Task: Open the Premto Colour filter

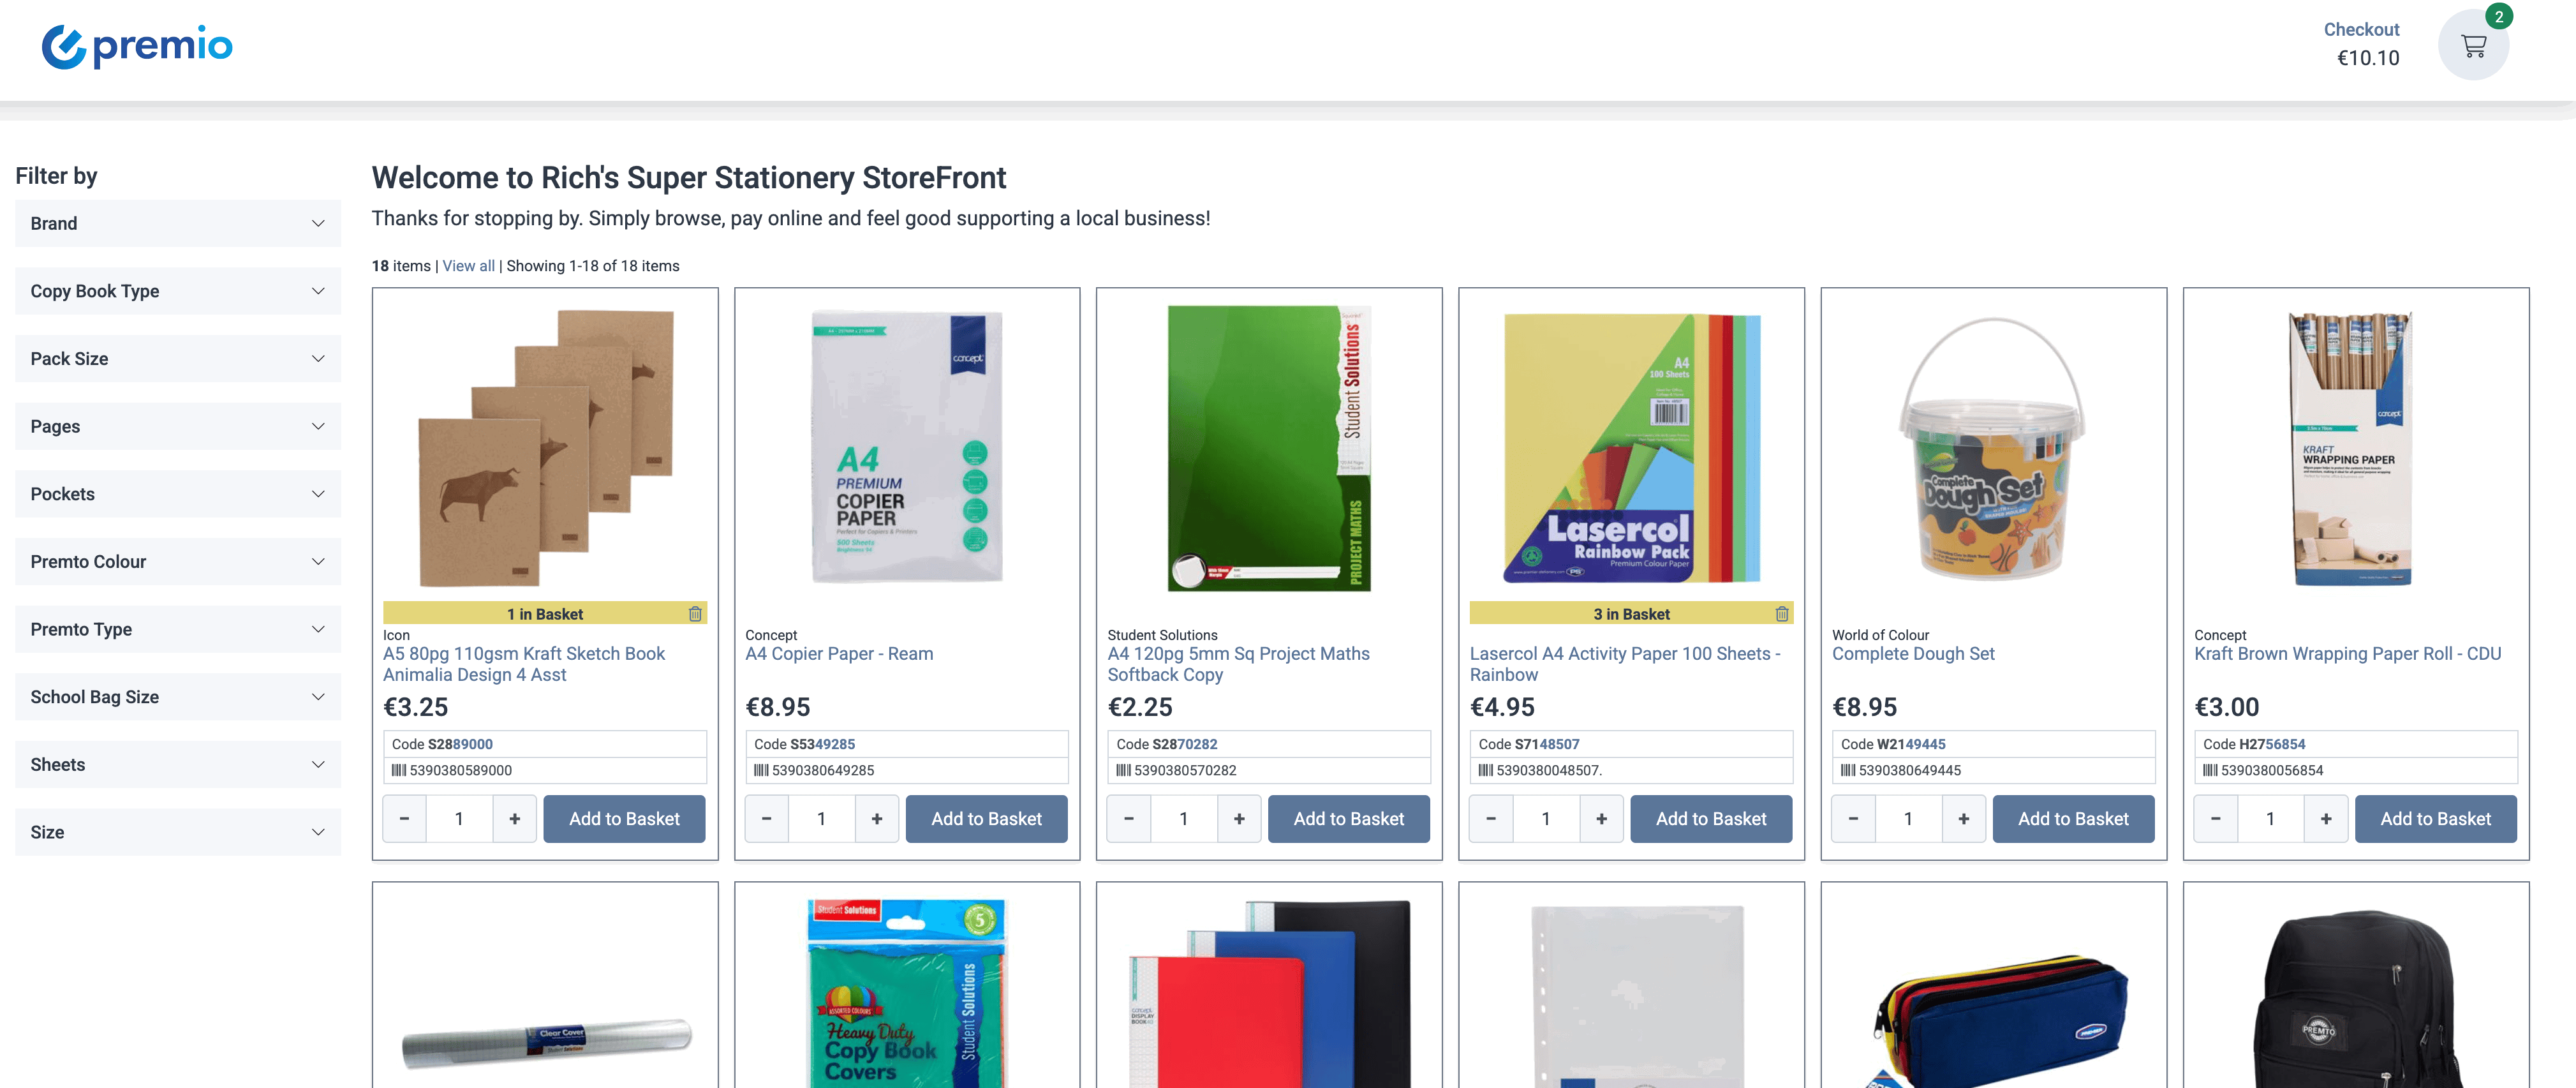Action: point(177,562)
